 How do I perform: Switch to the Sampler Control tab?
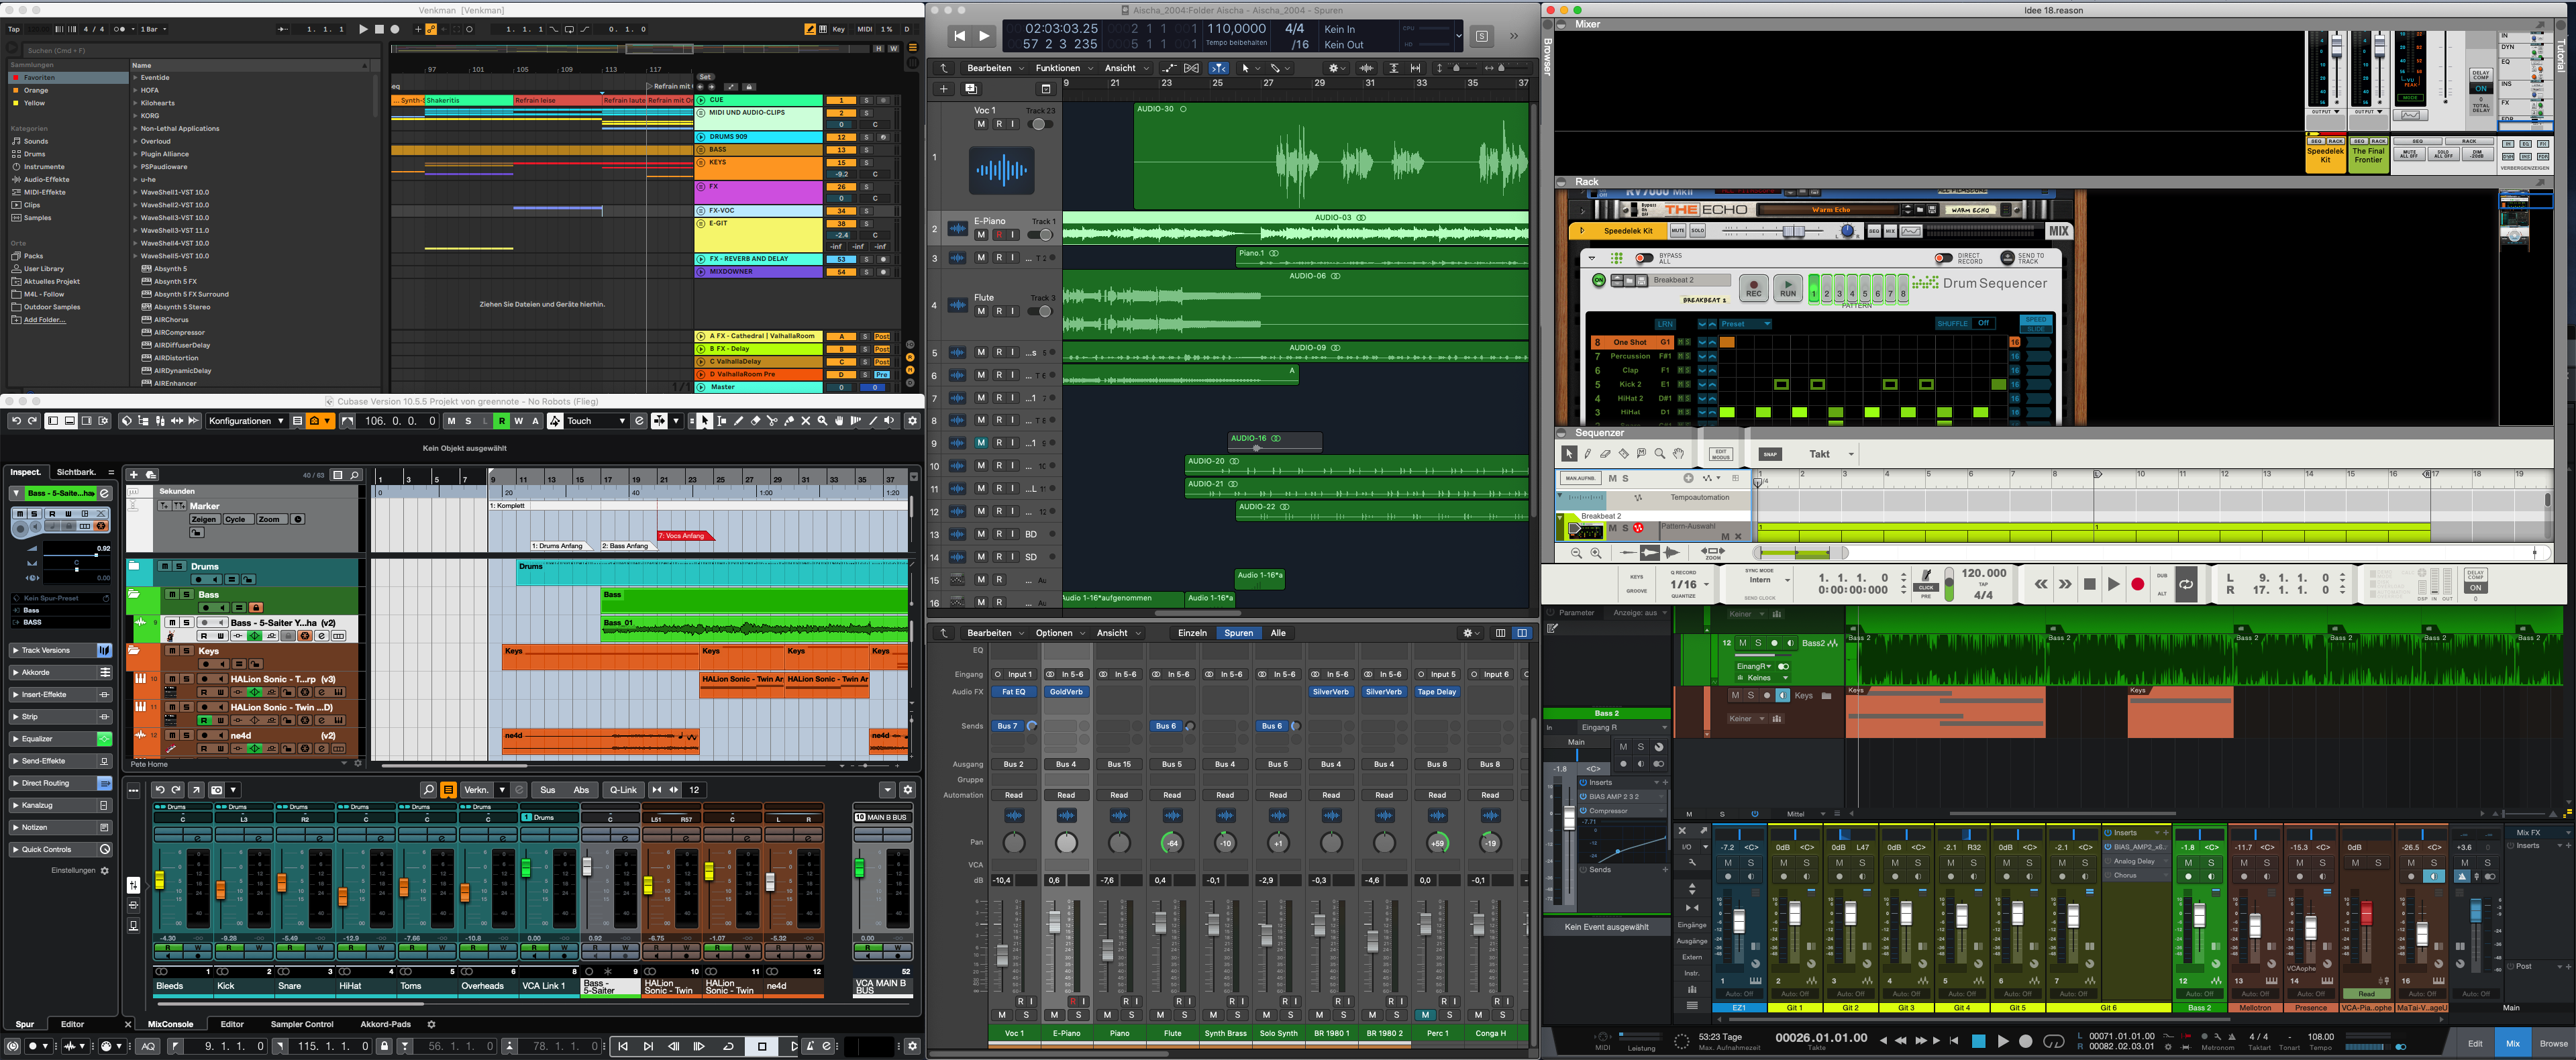click(301, 1024)
